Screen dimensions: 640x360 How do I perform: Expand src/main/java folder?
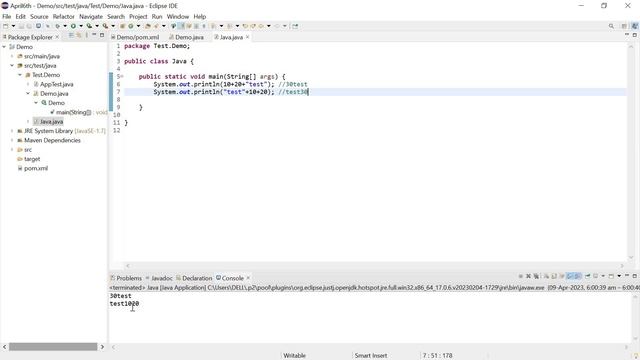[x=12, y=56]
